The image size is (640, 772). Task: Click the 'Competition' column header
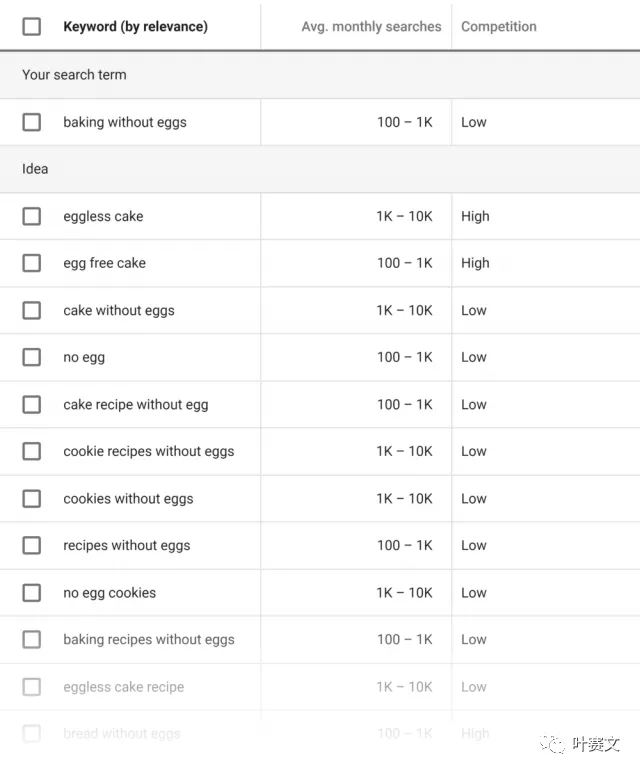click(x=498, y=27)
